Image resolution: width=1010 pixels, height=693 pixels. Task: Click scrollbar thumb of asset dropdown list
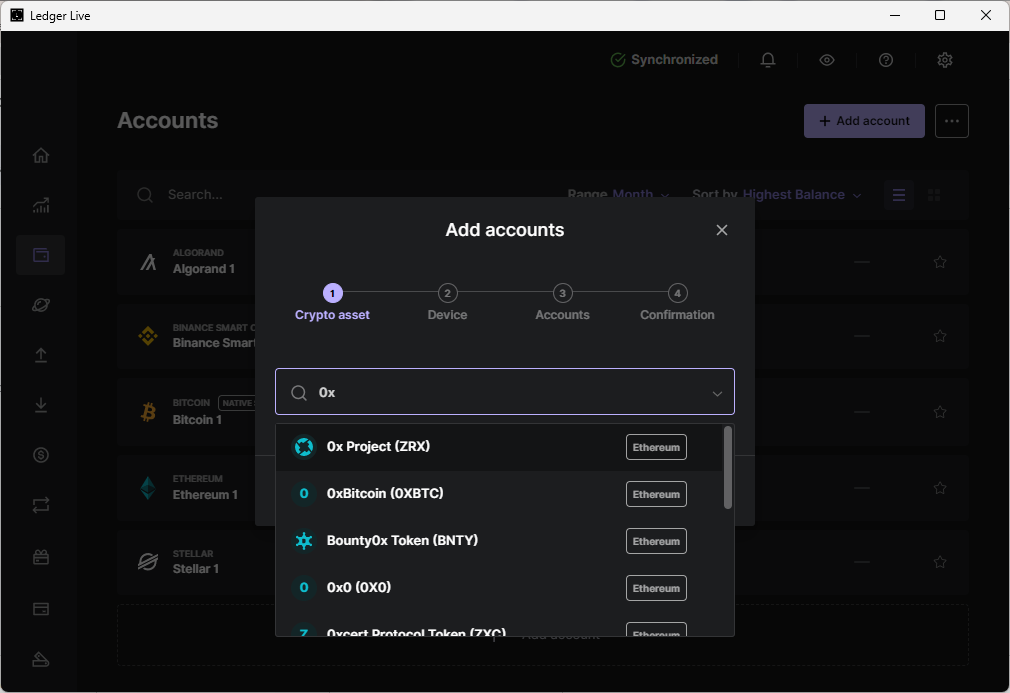pyautogui.click(x=728, y=468)
